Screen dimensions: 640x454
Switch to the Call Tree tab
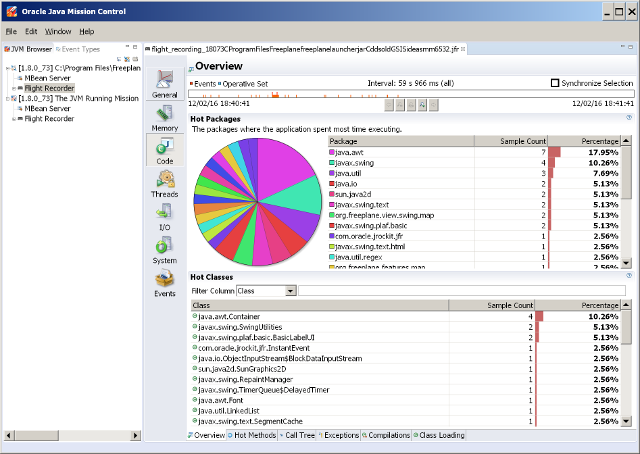click(297, 435)
